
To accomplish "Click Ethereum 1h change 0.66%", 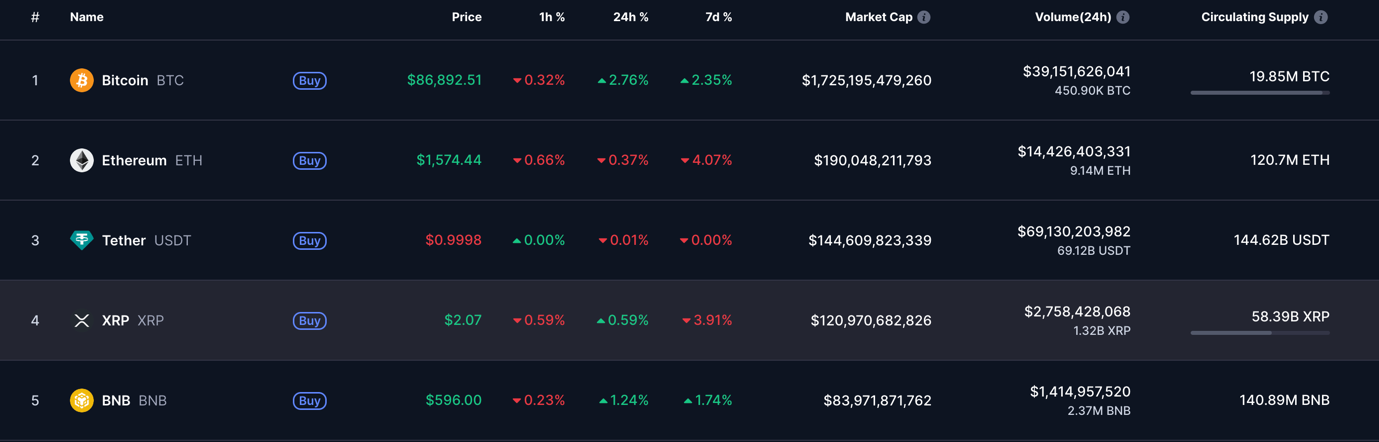I will pyautogui.click(x=539, y=160).
